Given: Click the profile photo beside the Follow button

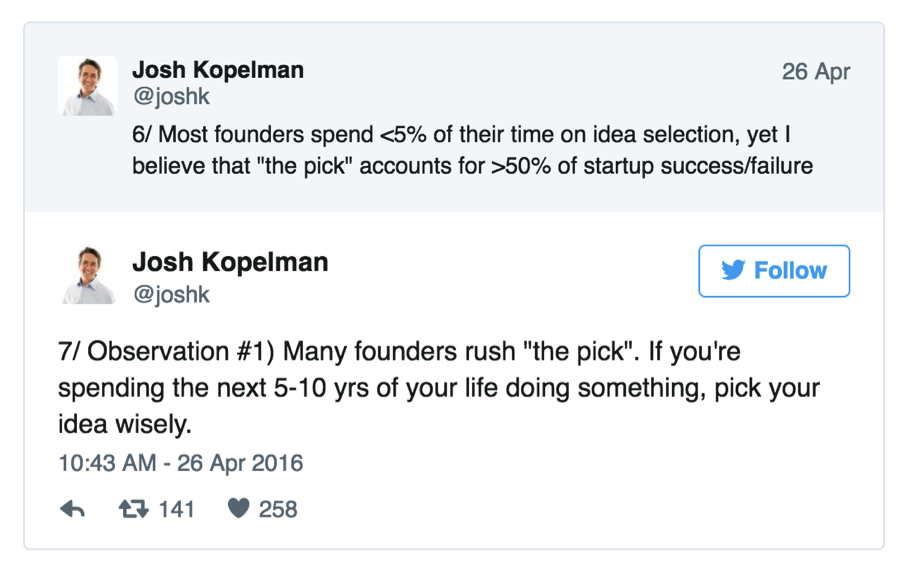Looking at the screenshot, I should click(x=87, y=275).
